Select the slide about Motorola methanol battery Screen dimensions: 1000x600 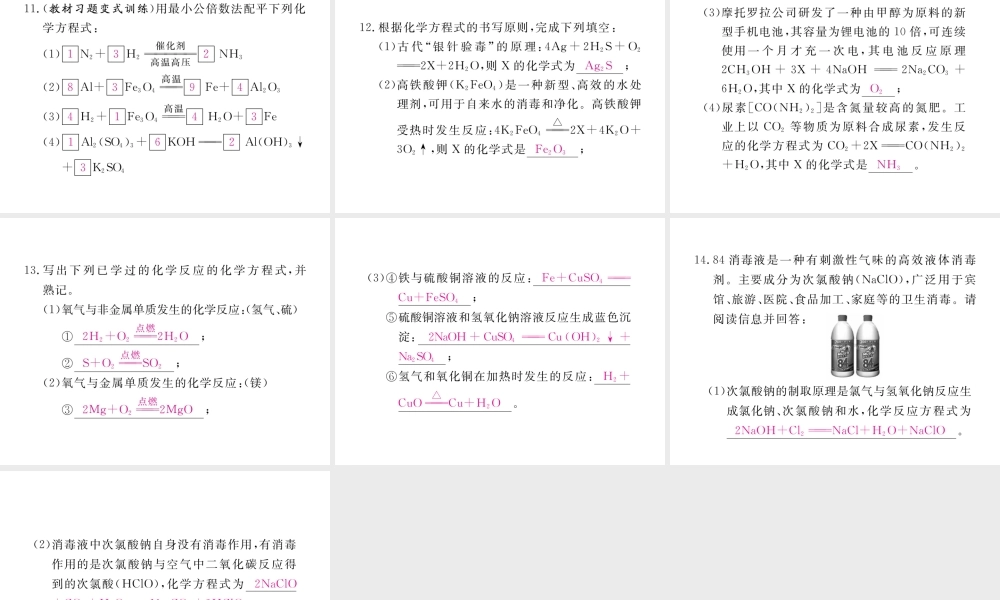pyautogui.click(x=835, y=106)
